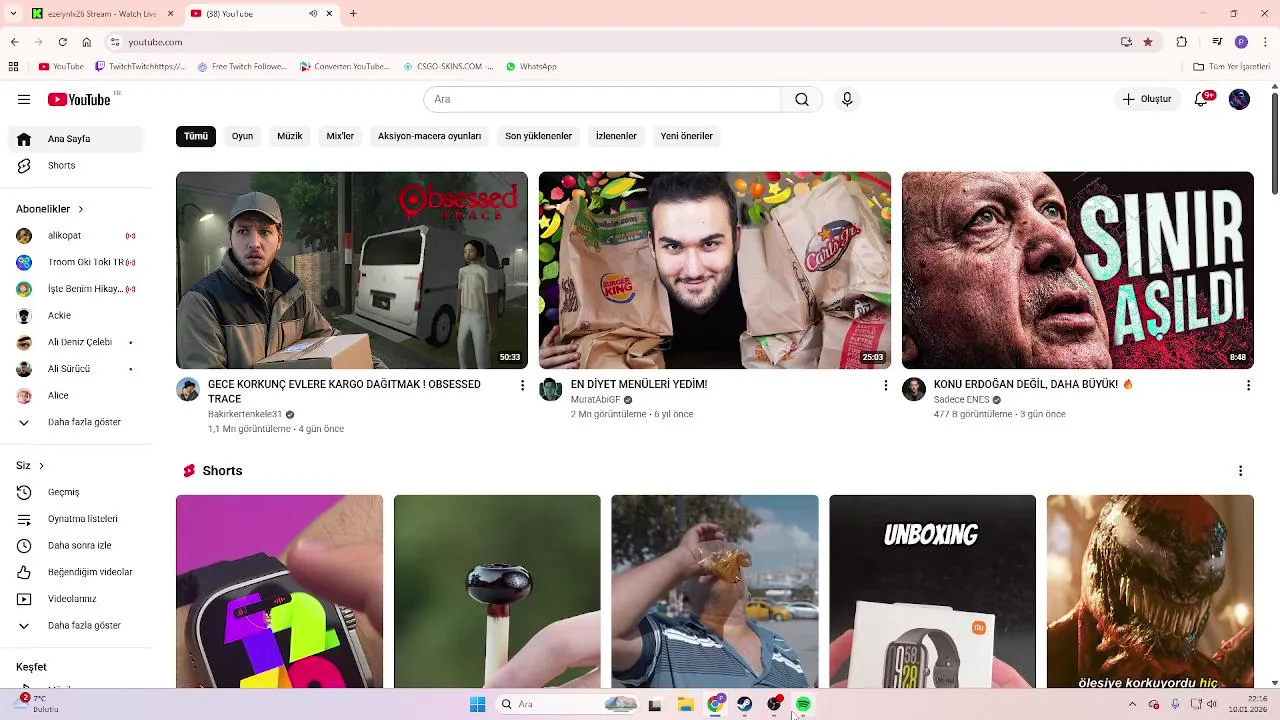Open the WhatsApp bookmark
This screenshot has height=720, width=1280.
click(x=531, y=67)
